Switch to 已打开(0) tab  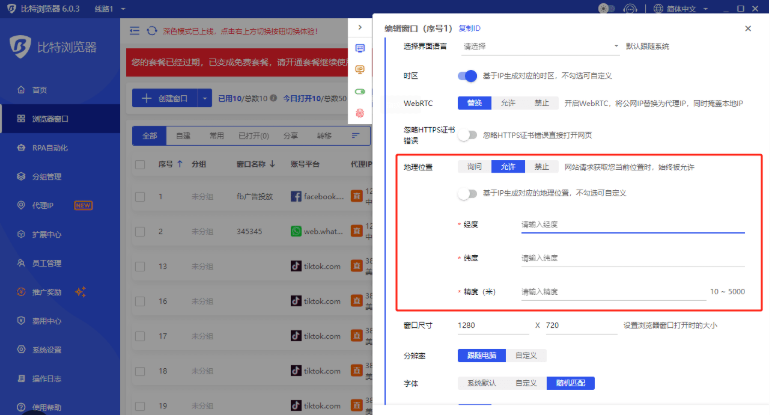[253, 136]
